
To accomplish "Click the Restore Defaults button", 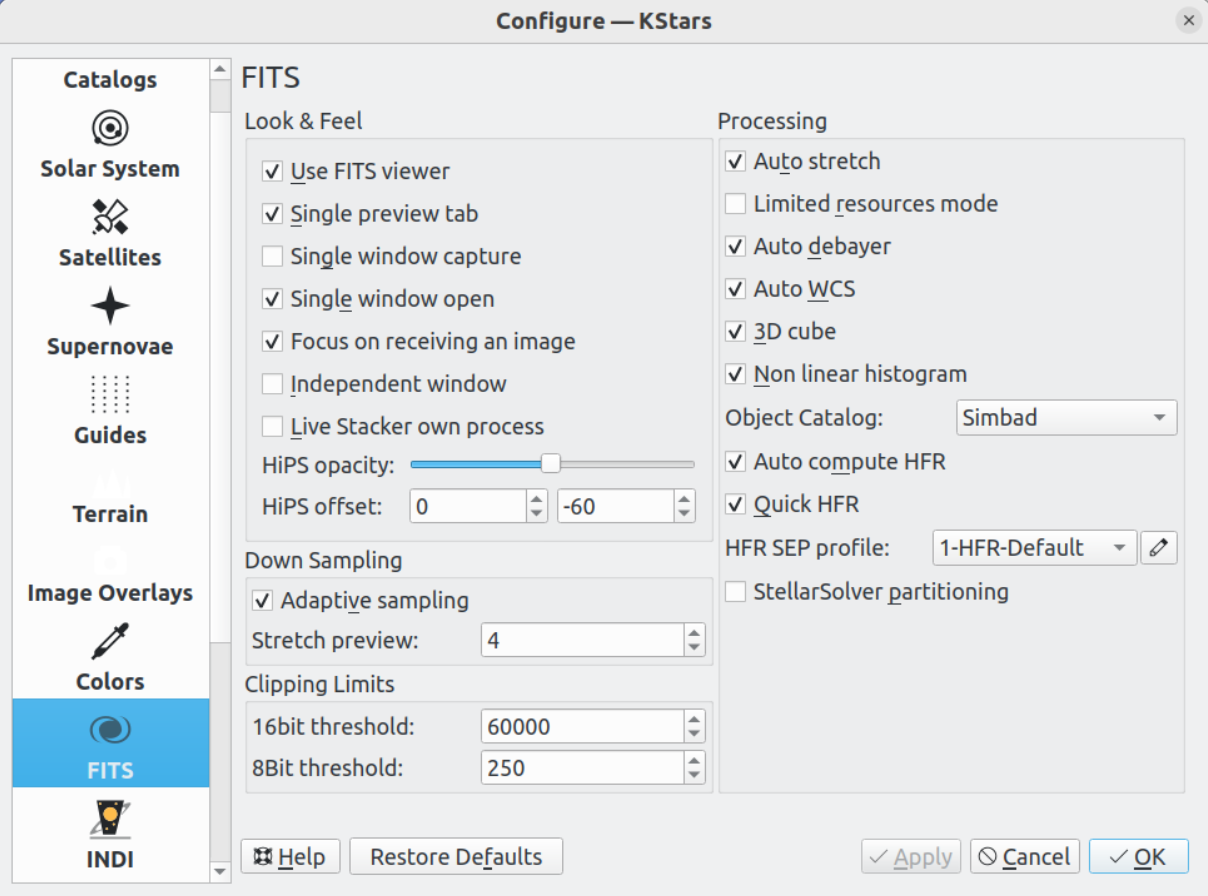I will point(456,856).
